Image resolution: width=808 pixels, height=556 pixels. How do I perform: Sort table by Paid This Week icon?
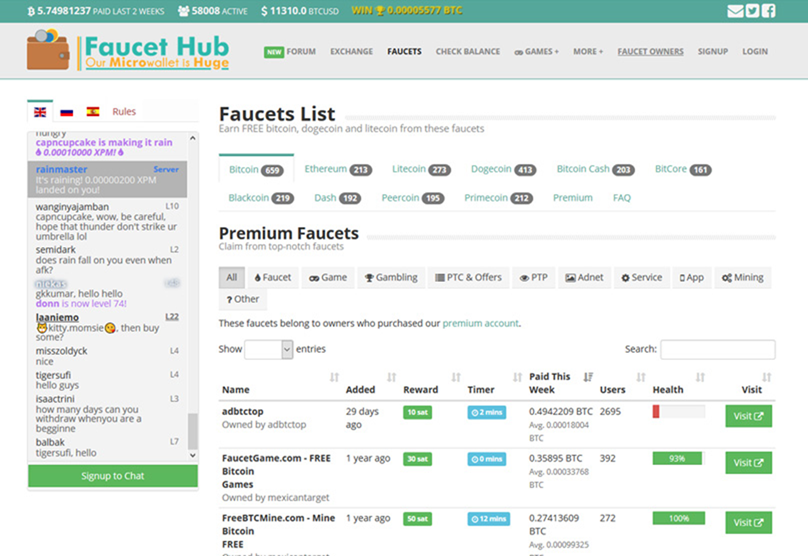(x=588, y=377)
